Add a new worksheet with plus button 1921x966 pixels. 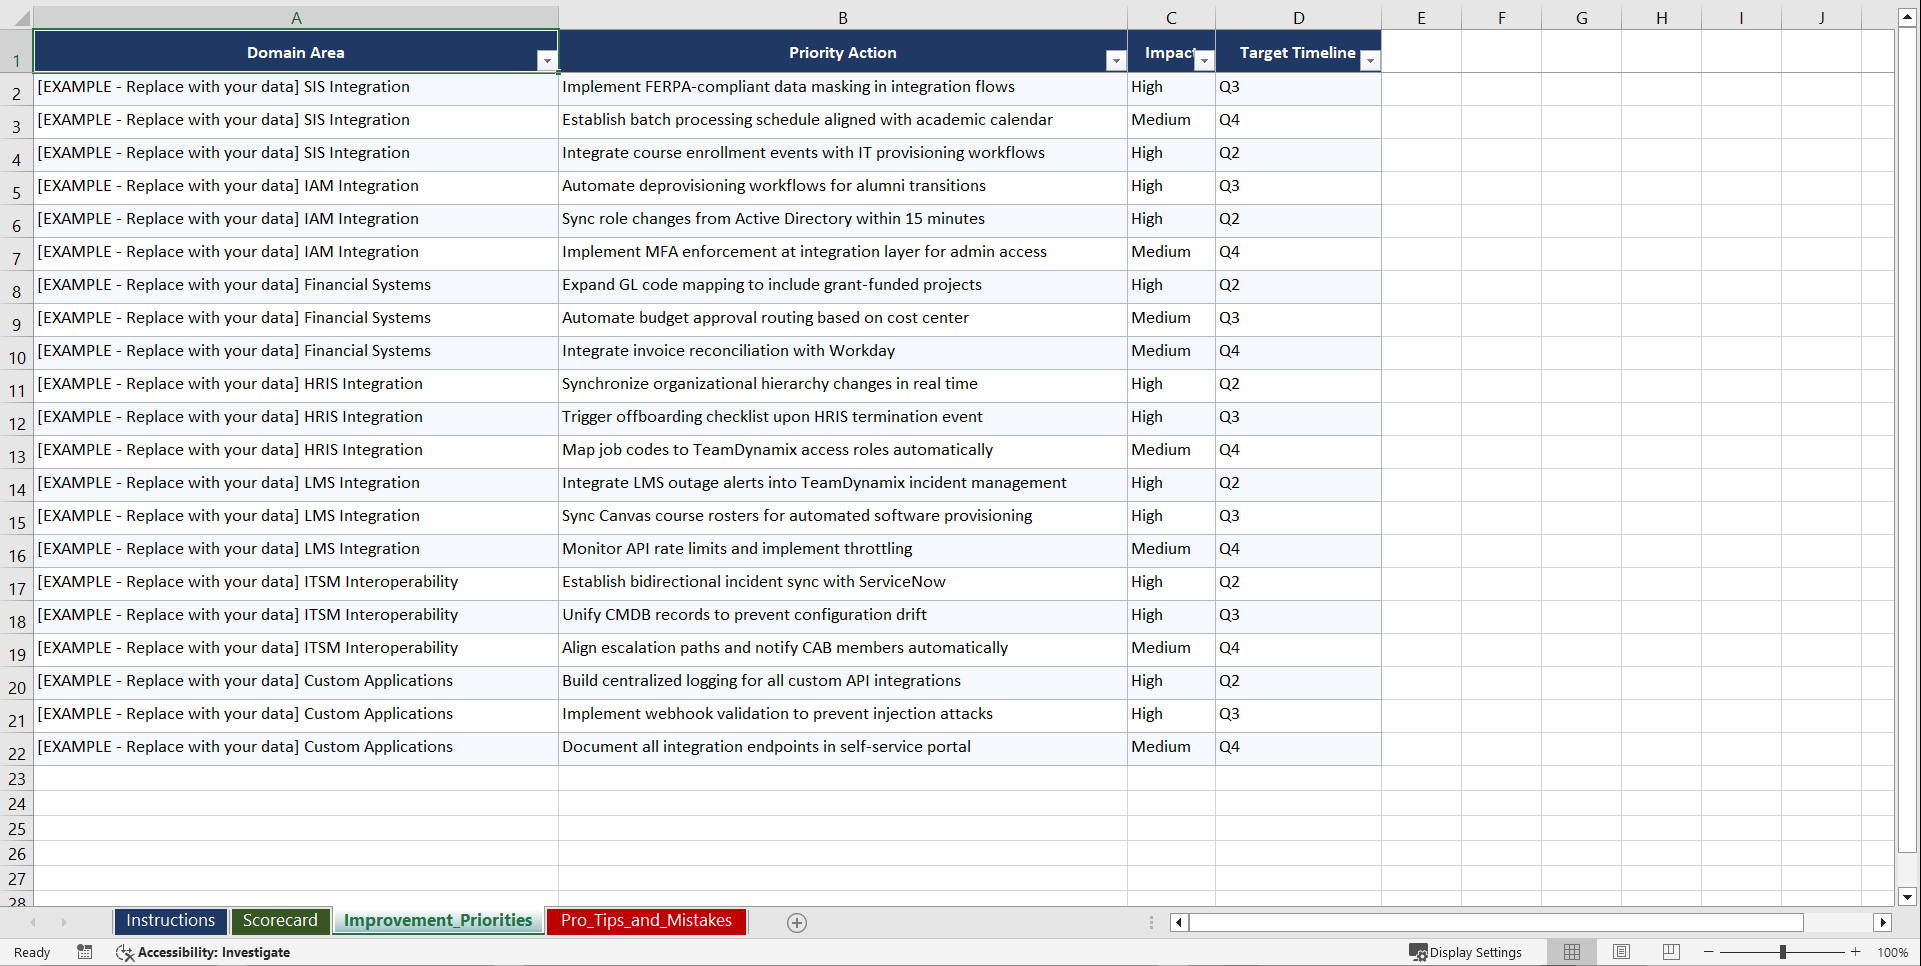(x=797, y=922)
